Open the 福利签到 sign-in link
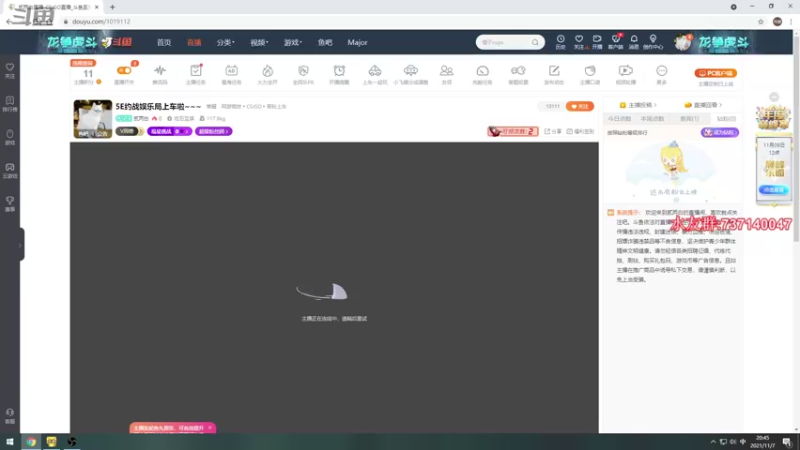 point(581,131)
